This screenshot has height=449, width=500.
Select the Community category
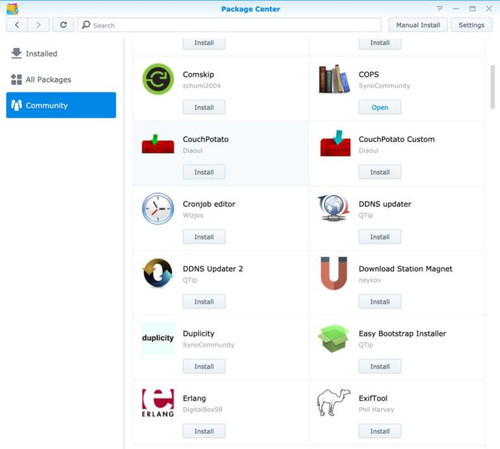click(x=61, y=105)
